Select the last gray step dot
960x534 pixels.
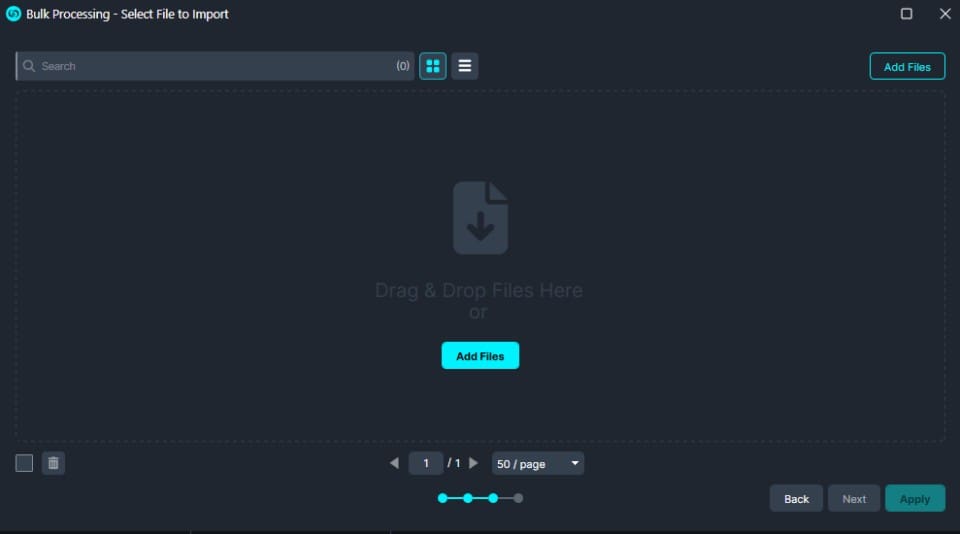(518, 498)
